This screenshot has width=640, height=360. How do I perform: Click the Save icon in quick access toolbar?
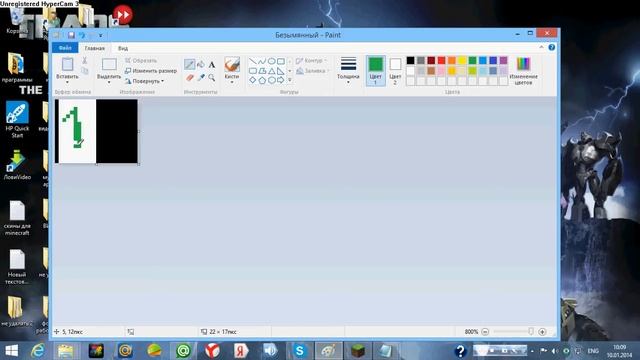point(71,35)
